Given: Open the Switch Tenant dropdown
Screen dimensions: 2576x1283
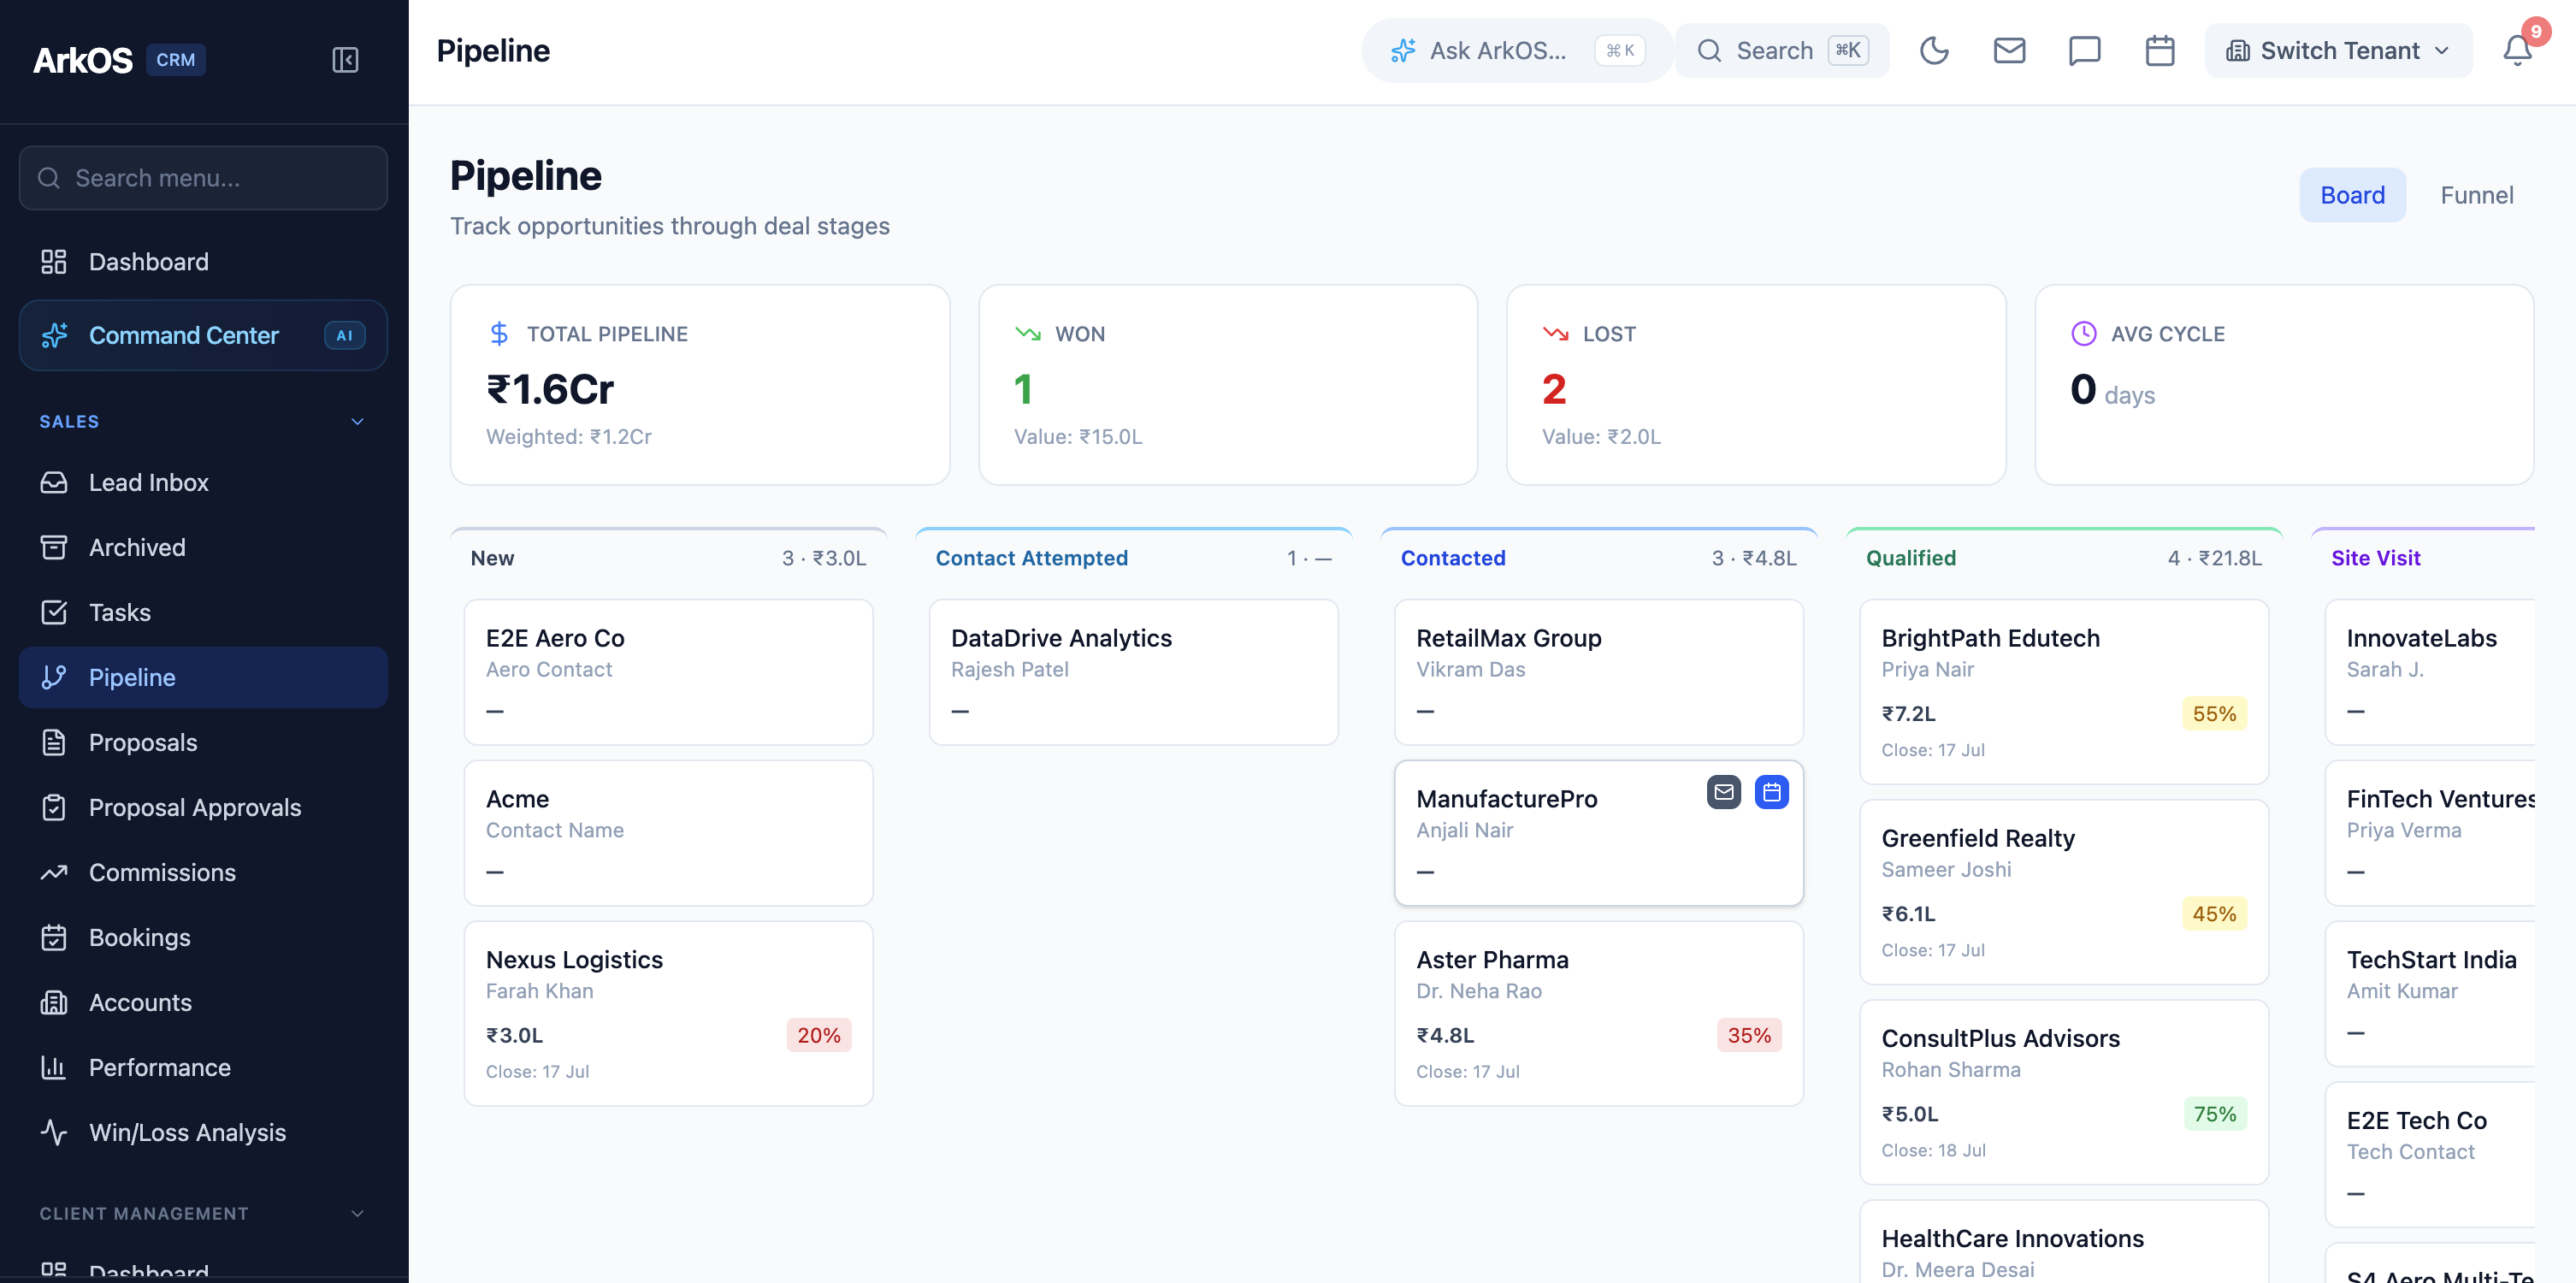Looking at the screenshot, I should click(2338, 51).
